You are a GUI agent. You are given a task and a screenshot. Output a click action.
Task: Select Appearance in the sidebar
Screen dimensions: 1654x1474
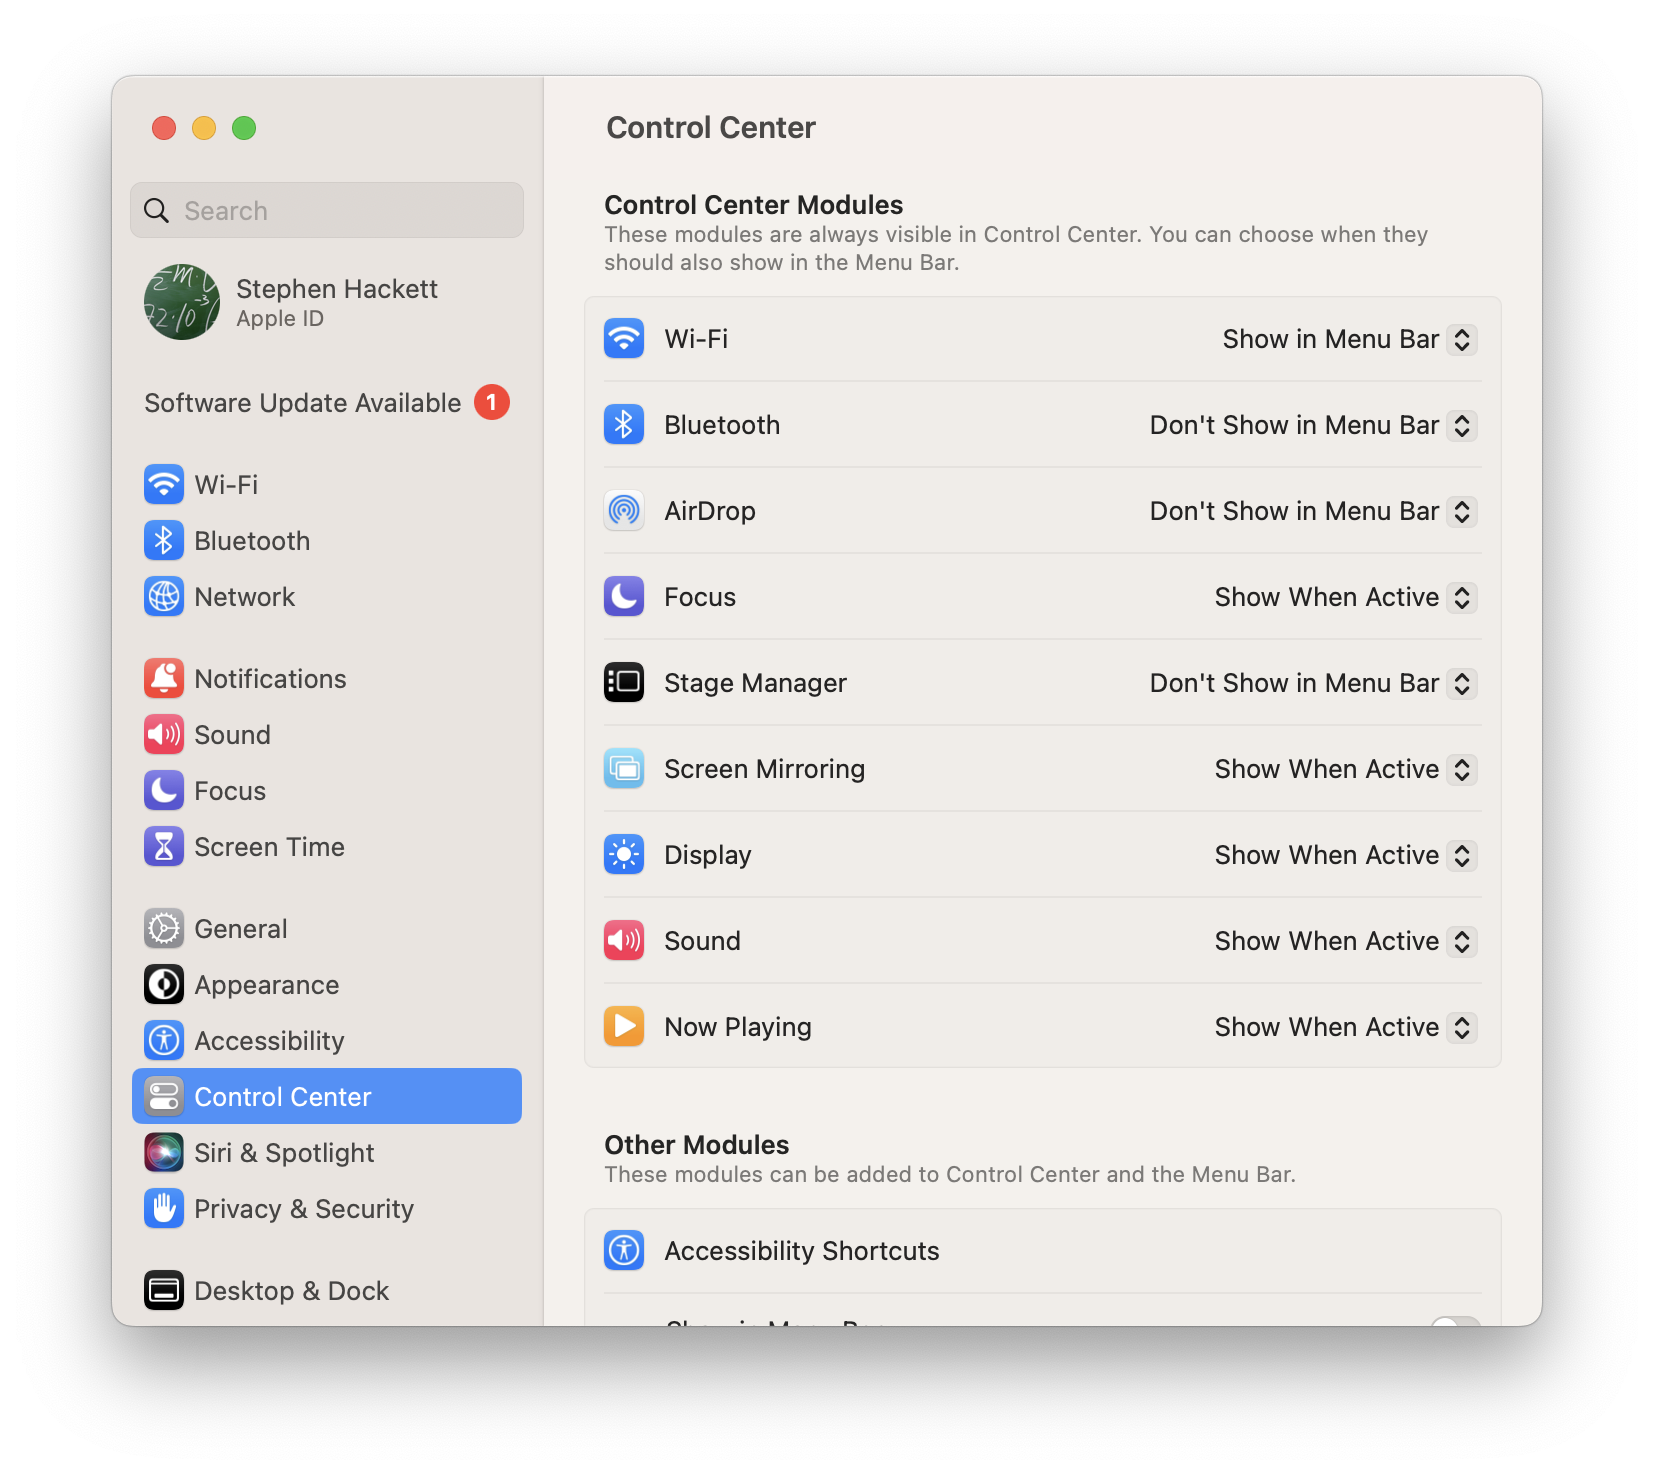point(266,985)
